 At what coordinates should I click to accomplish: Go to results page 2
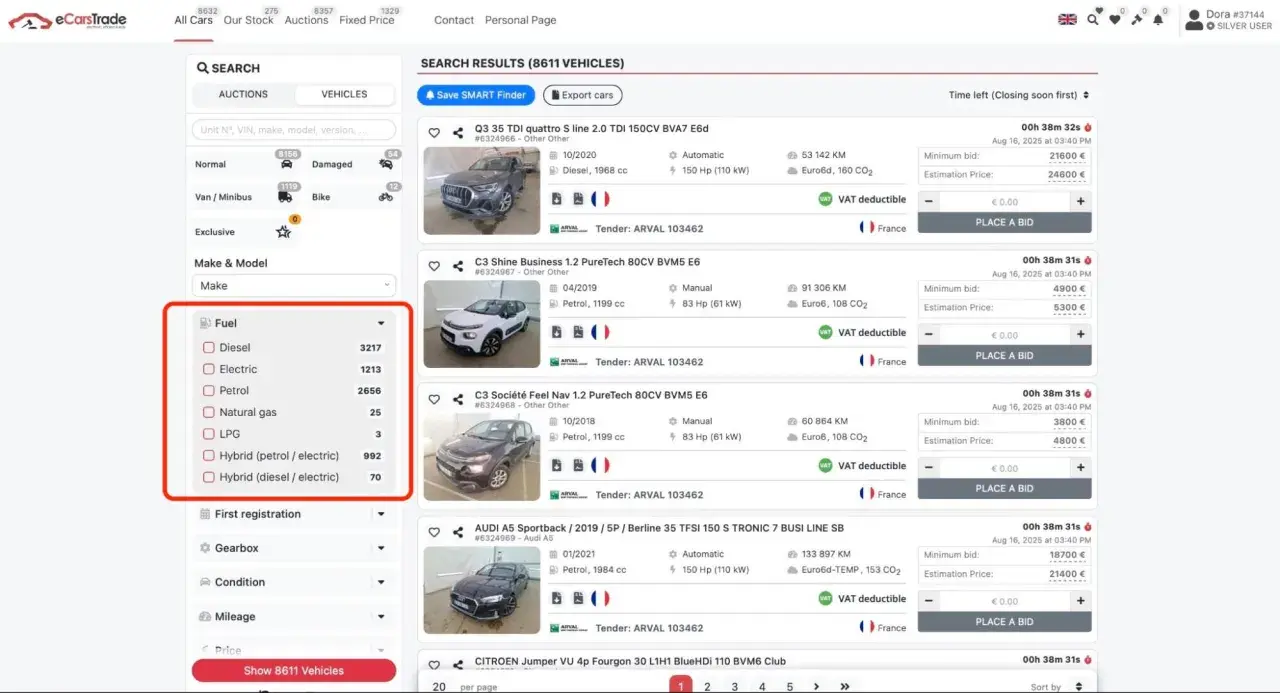[x=707, y=687]
